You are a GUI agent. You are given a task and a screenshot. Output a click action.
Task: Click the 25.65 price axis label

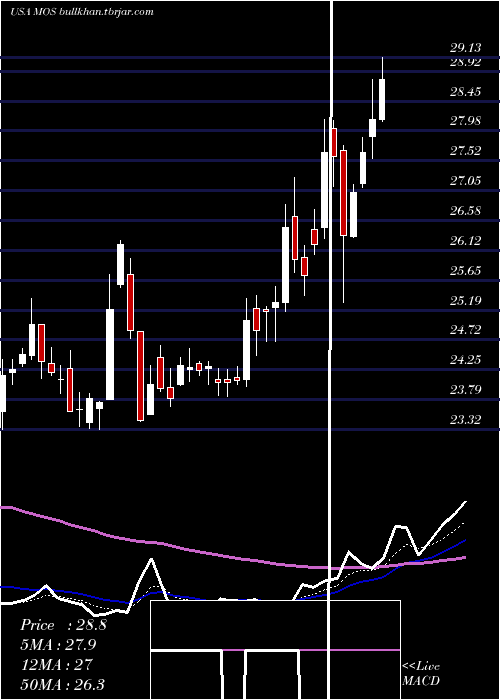coord(466,271)
